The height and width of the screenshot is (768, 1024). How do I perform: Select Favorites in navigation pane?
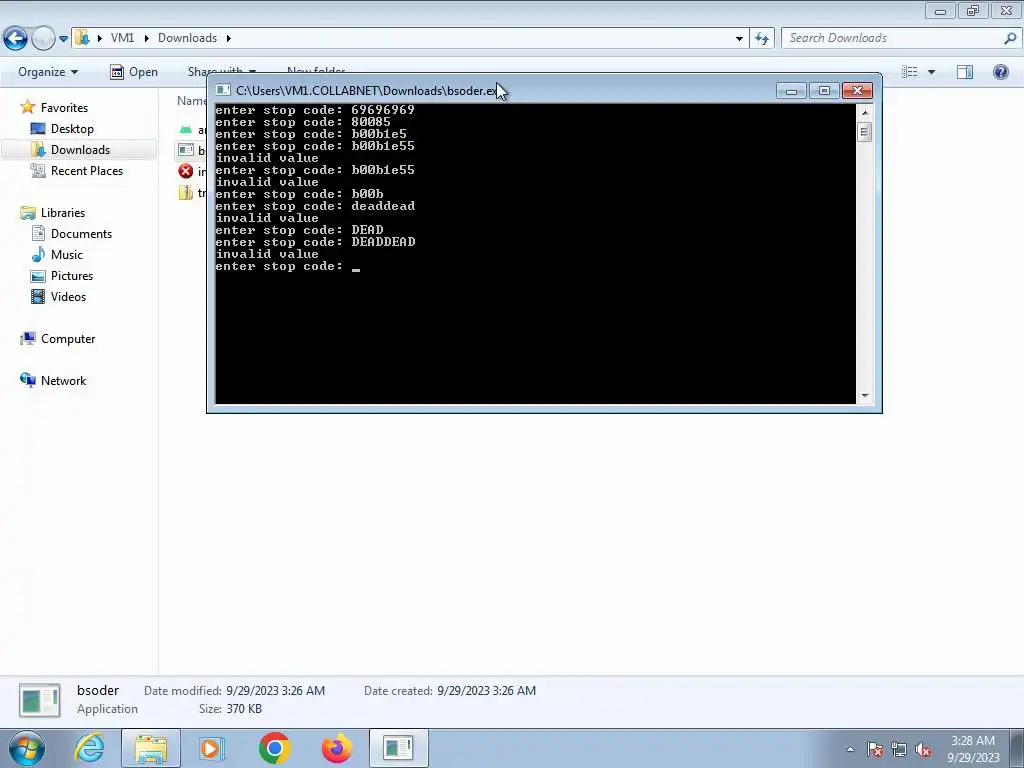(64, 108)
